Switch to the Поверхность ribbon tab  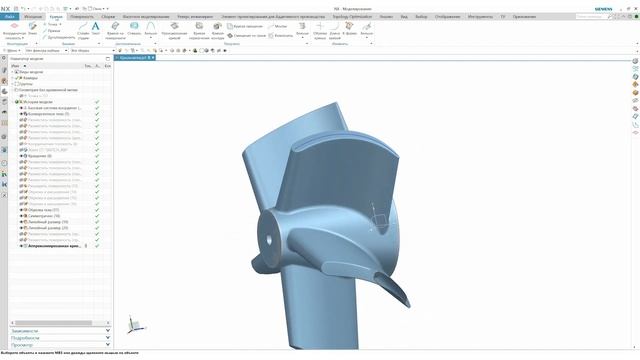pyautogui.click(x=82, y=17)
